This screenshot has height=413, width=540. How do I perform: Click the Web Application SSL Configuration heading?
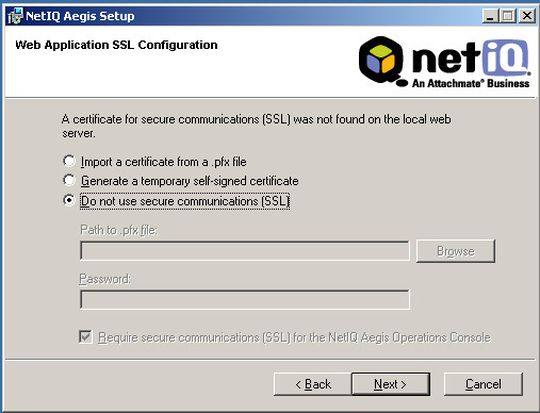116,45
